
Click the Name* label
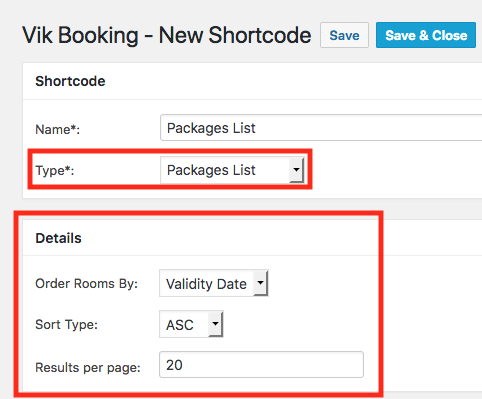(58, 129)
